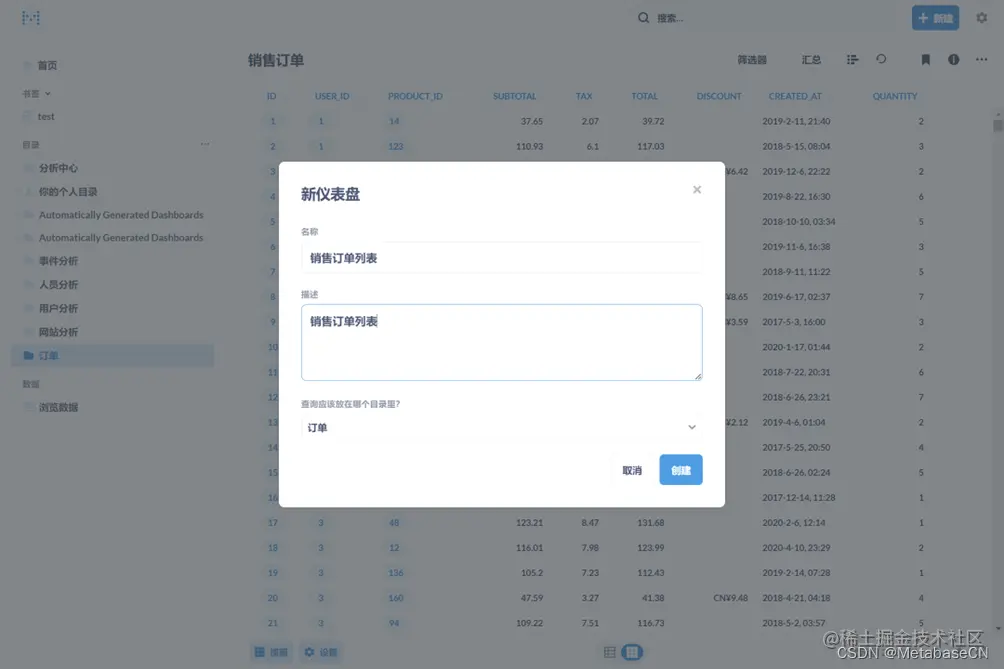Click the USER_ID column header
Viewport: 1004px width, 669px height.
click(x=332, y=96)
